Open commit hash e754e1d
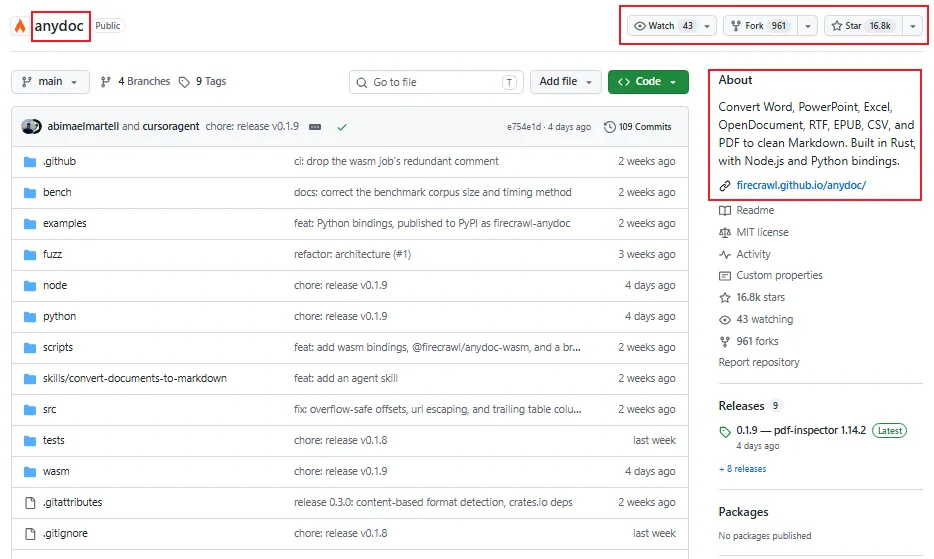 524,127
